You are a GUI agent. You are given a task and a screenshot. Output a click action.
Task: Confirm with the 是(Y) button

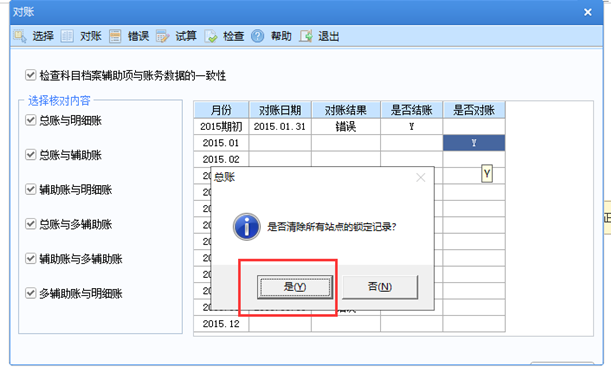[295, 287]
